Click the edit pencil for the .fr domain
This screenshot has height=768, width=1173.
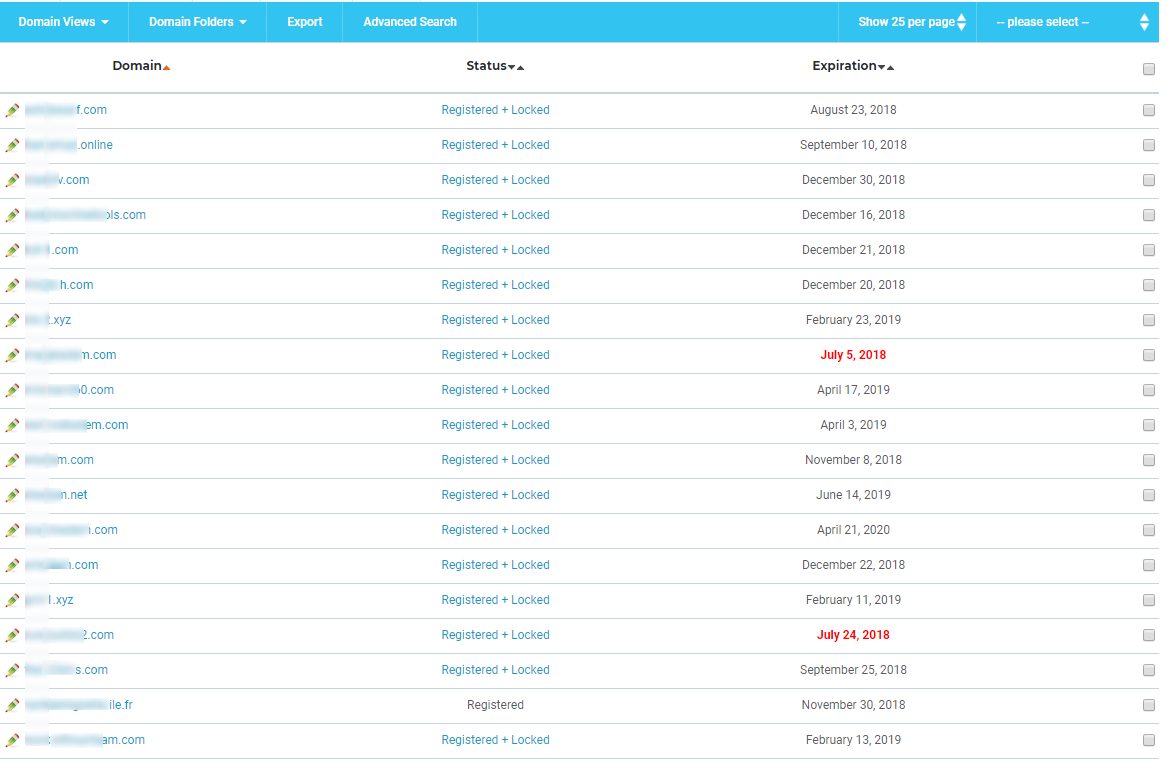tap(12, 705)
